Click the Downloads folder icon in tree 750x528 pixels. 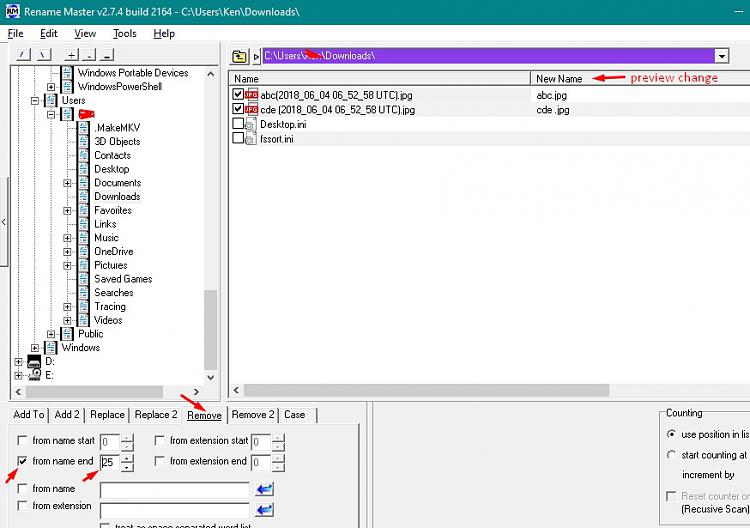(83, 196)
